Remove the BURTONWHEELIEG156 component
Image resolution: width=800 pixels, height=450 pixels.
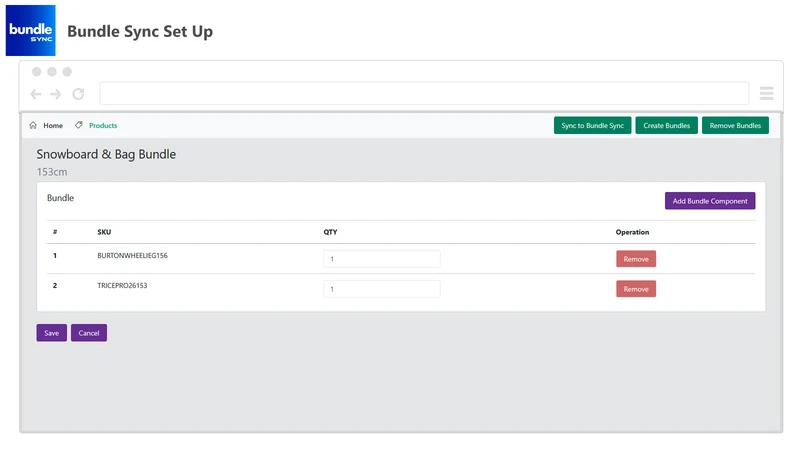pyautogui.click(x=636, y=259)
